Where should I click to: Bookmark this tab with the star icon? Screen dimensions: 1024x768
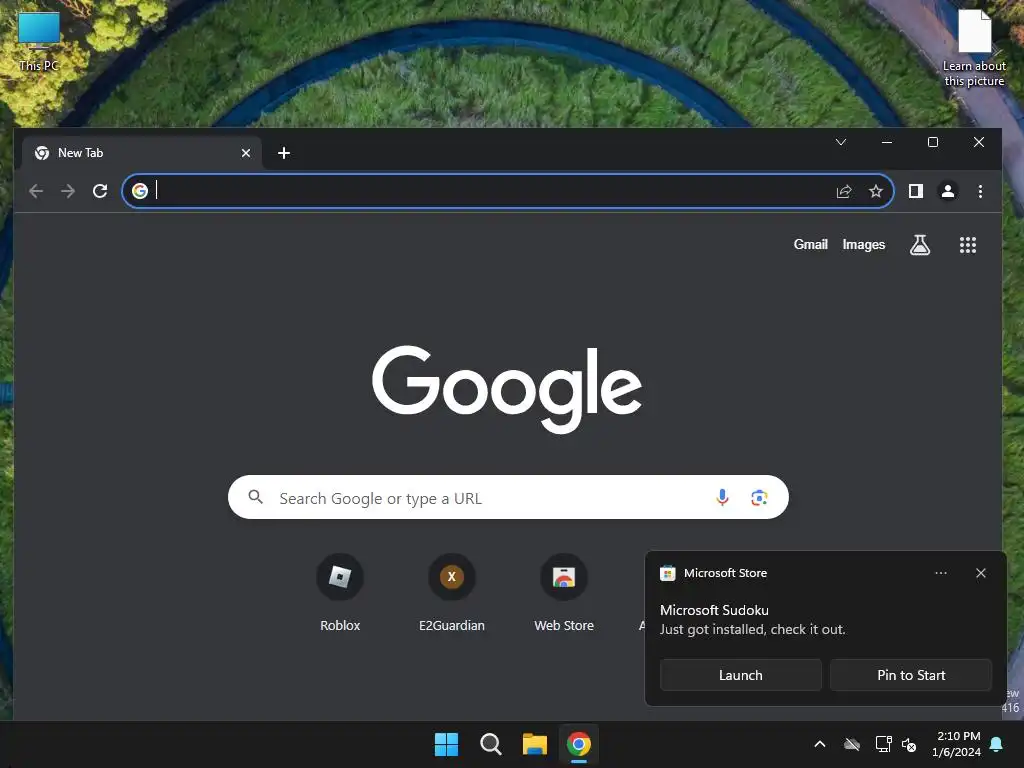click(876, 191)
